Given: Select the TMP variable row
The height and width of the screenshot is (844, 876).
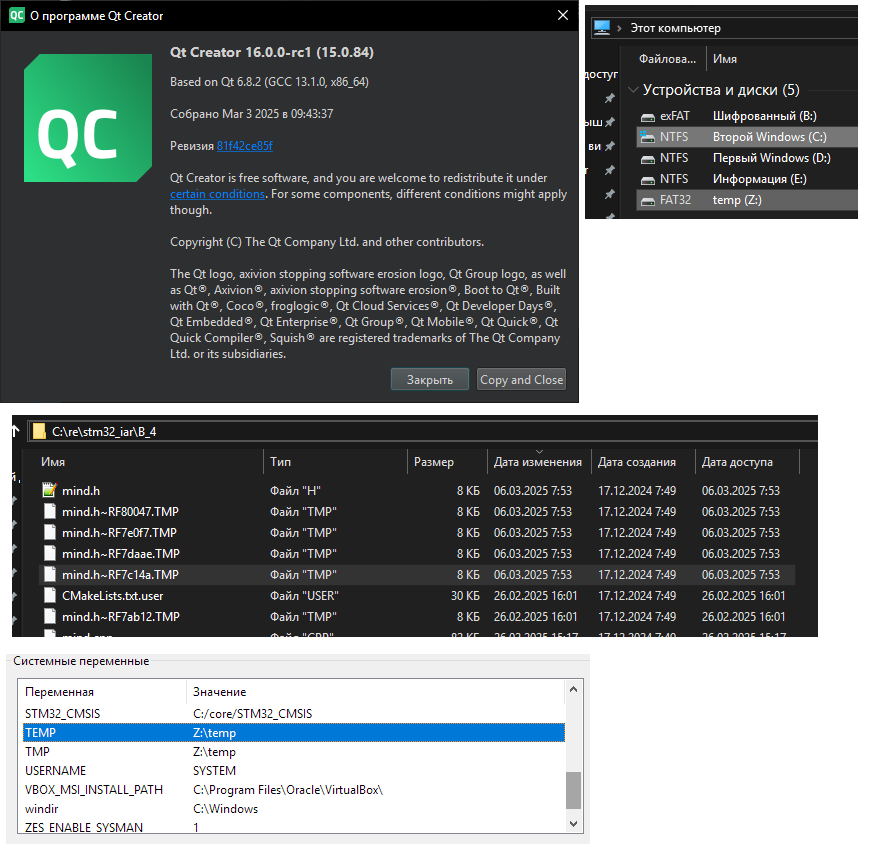Looking at the screenshot, I should pyautogui.click(x=294, y=751).
